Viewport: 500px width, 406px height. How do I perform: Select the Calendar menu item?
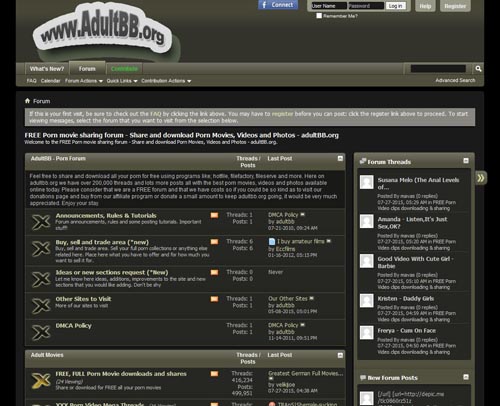pyautogui.click(x=50, y=81)
